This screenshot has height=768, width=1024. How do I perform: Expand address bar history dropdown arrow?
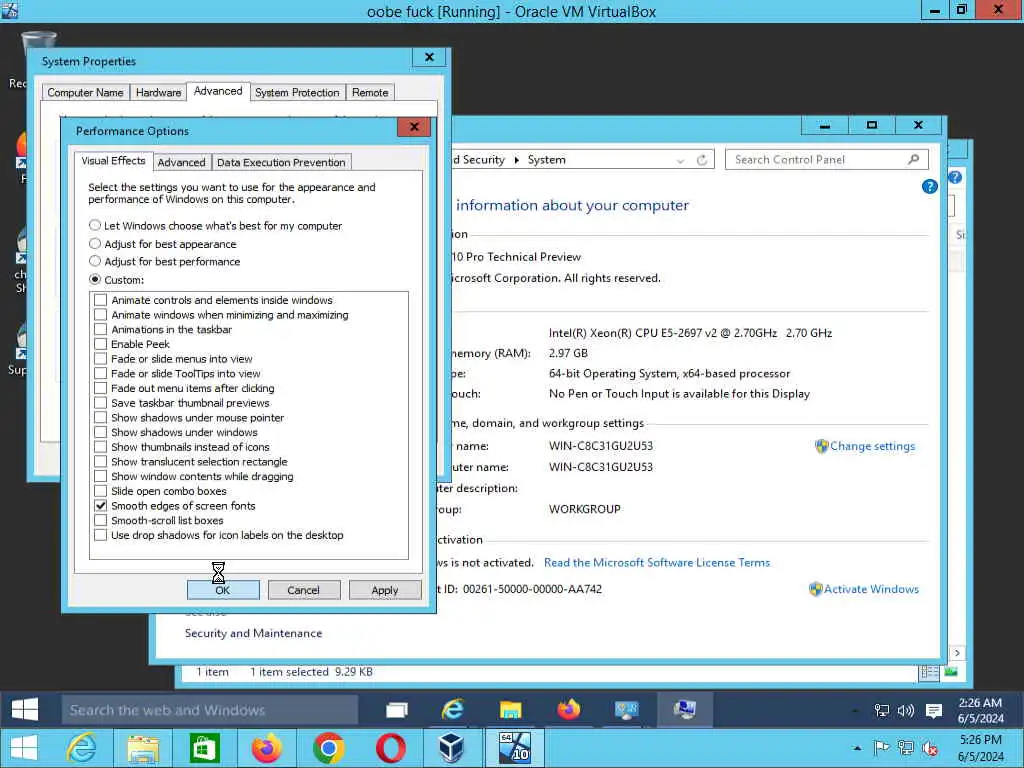680,161
